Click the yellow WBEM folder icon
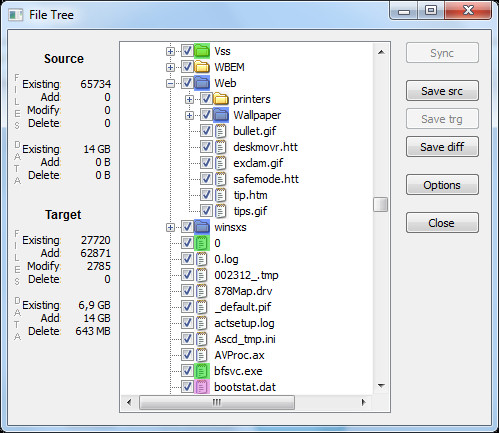This screenshot has width=499, height=433. tap(202, 67)
